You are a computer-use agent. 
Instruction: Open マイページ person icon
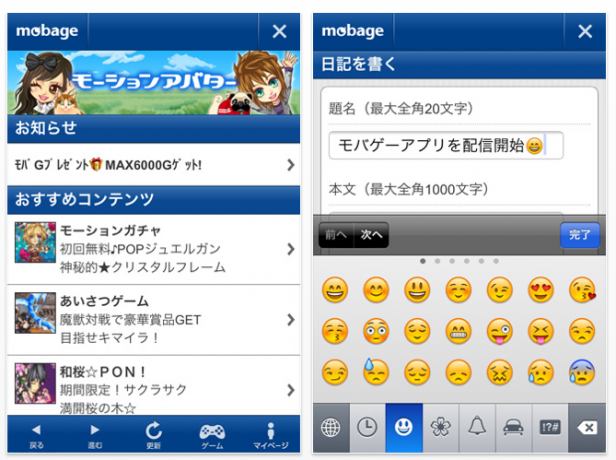271,431
